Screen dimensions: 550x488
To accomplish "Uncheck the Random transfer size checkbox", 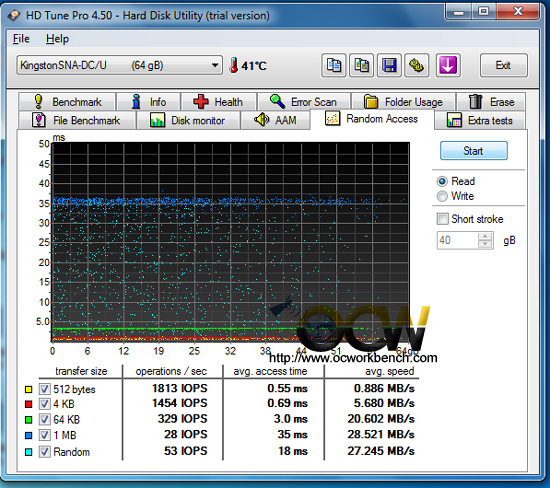I will coord(44,452).
